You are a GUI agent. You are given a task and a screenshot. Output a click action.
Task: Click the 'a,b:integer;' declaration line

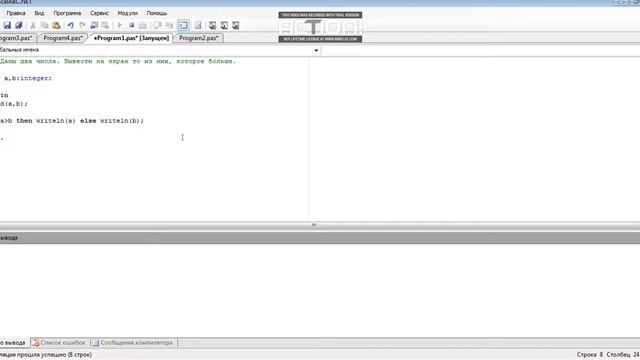(28, 78)
